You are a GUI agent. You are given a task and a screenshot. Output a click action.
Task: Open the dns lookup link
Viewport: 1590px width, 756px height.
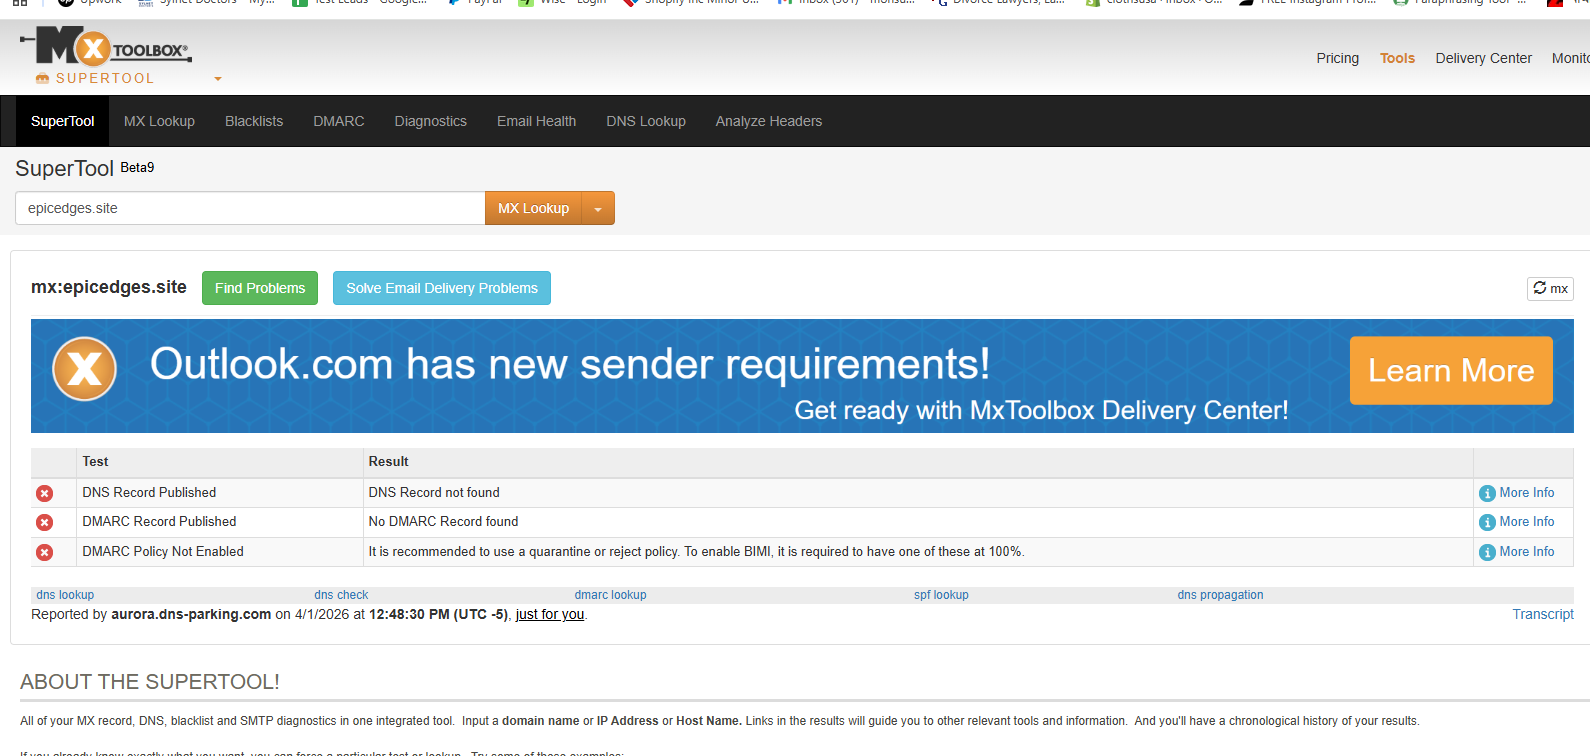click(65, 595)
